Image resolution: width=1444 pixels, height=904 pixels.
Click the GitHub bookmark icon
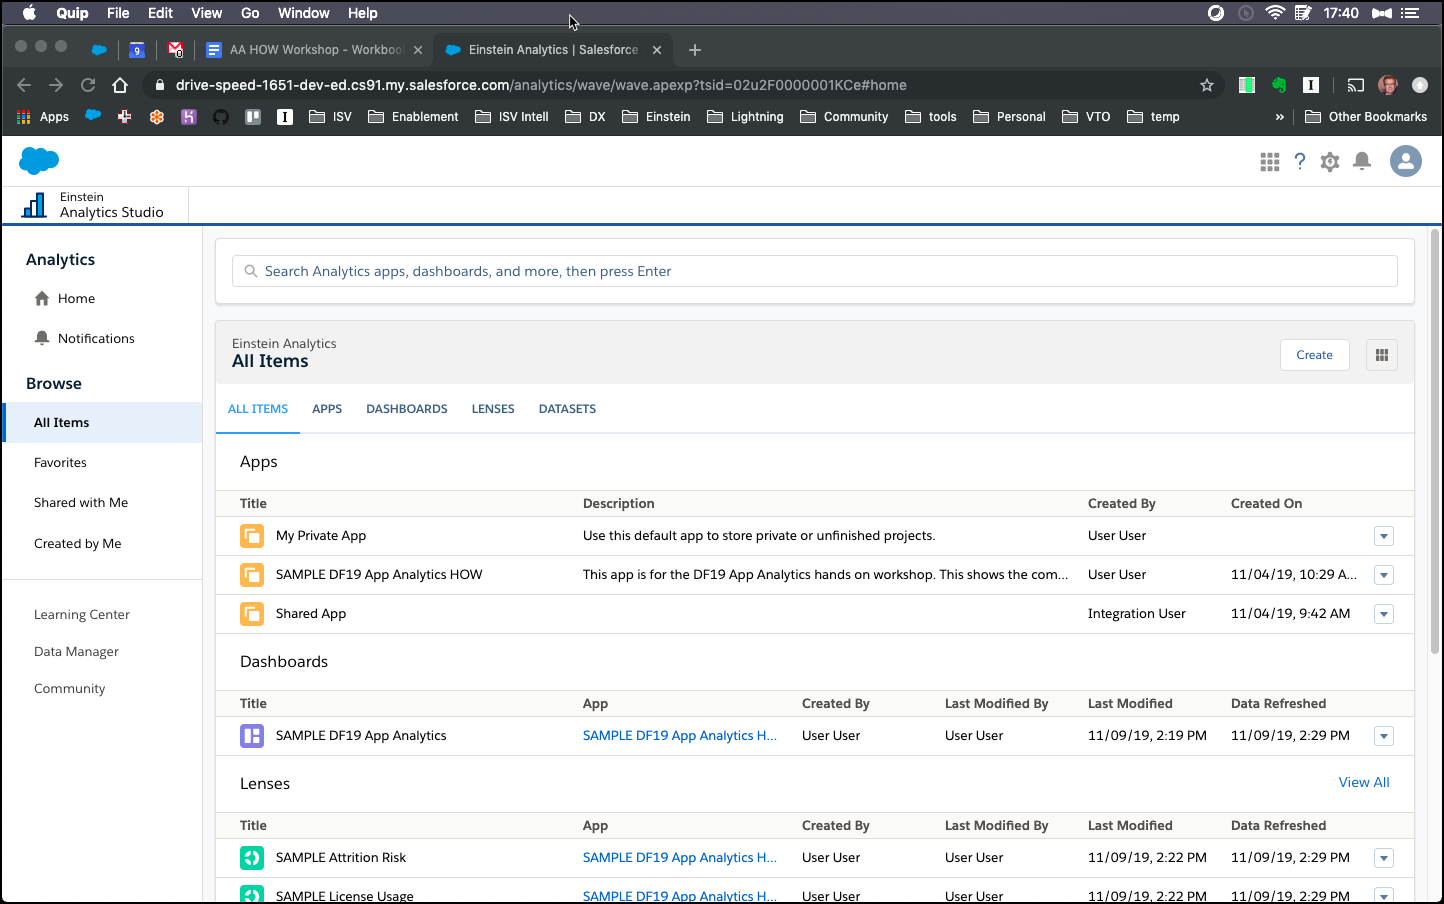[x=221, y=117]
